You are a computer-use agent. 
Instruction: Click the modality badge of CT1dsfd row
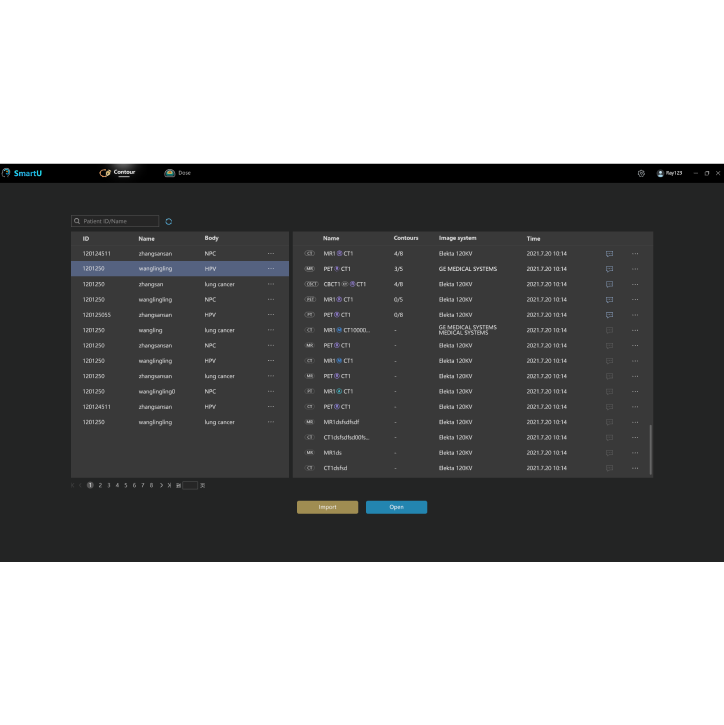coord(310,468)
